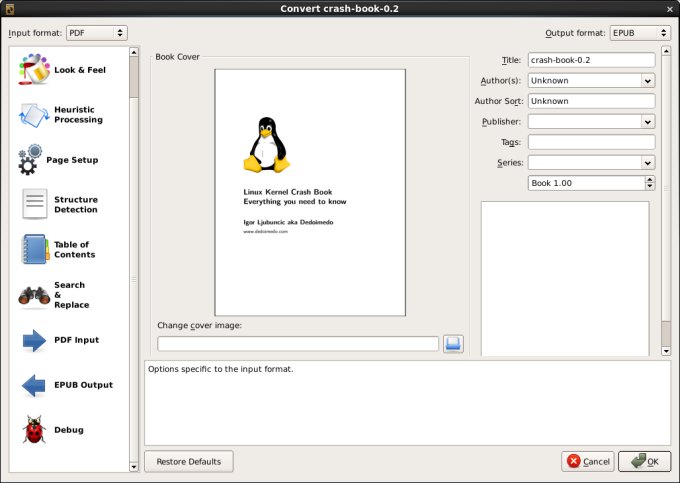The width and height of the screenshot is (680, 483).
Task: Select the Heuristic Processing icon
Action: [x=34, y=115]
